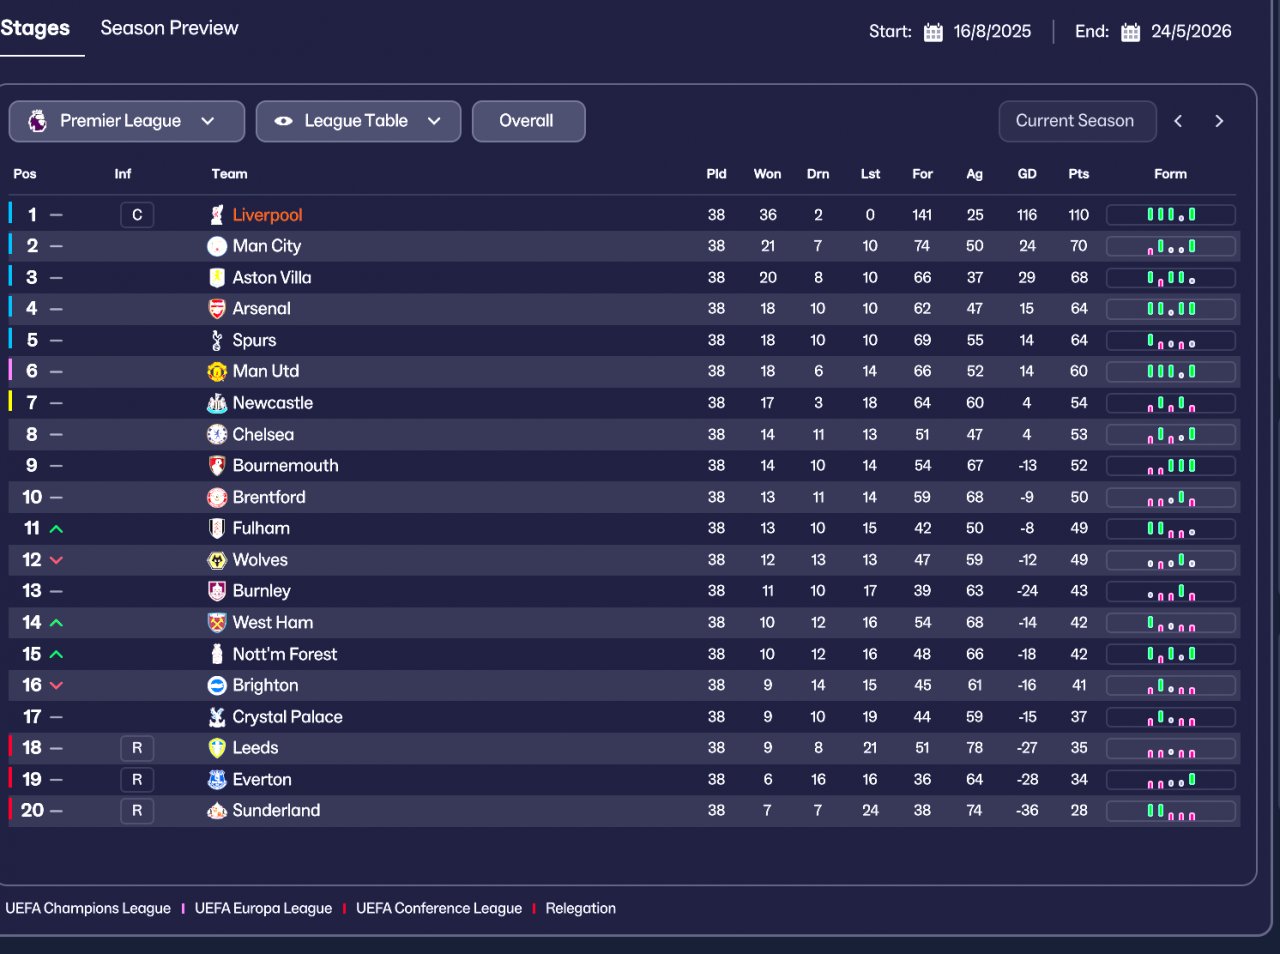1280x954 pixels.
Task: Switch to the Season Preview tab
Action: [x=169, y=28]
